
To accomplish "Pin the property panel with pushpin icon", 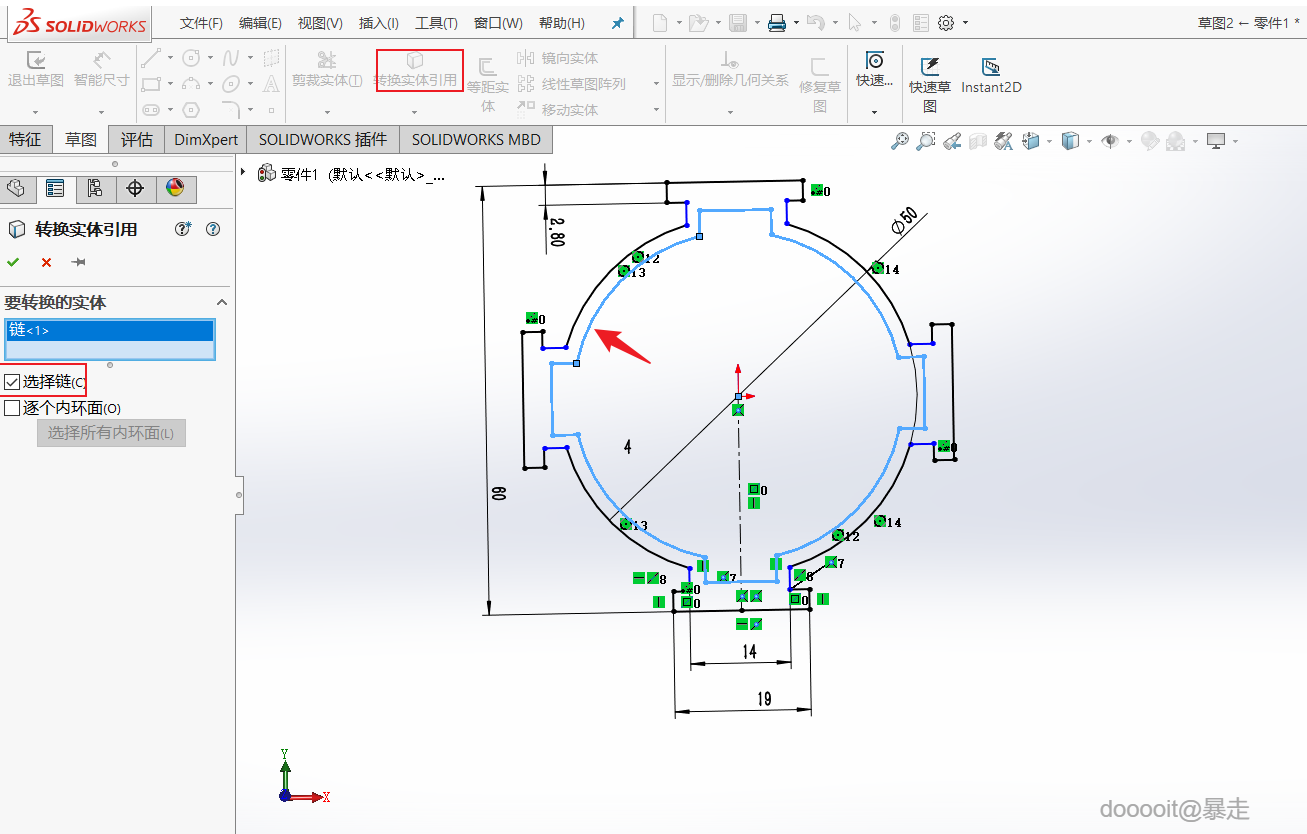I will pos(78,262).
